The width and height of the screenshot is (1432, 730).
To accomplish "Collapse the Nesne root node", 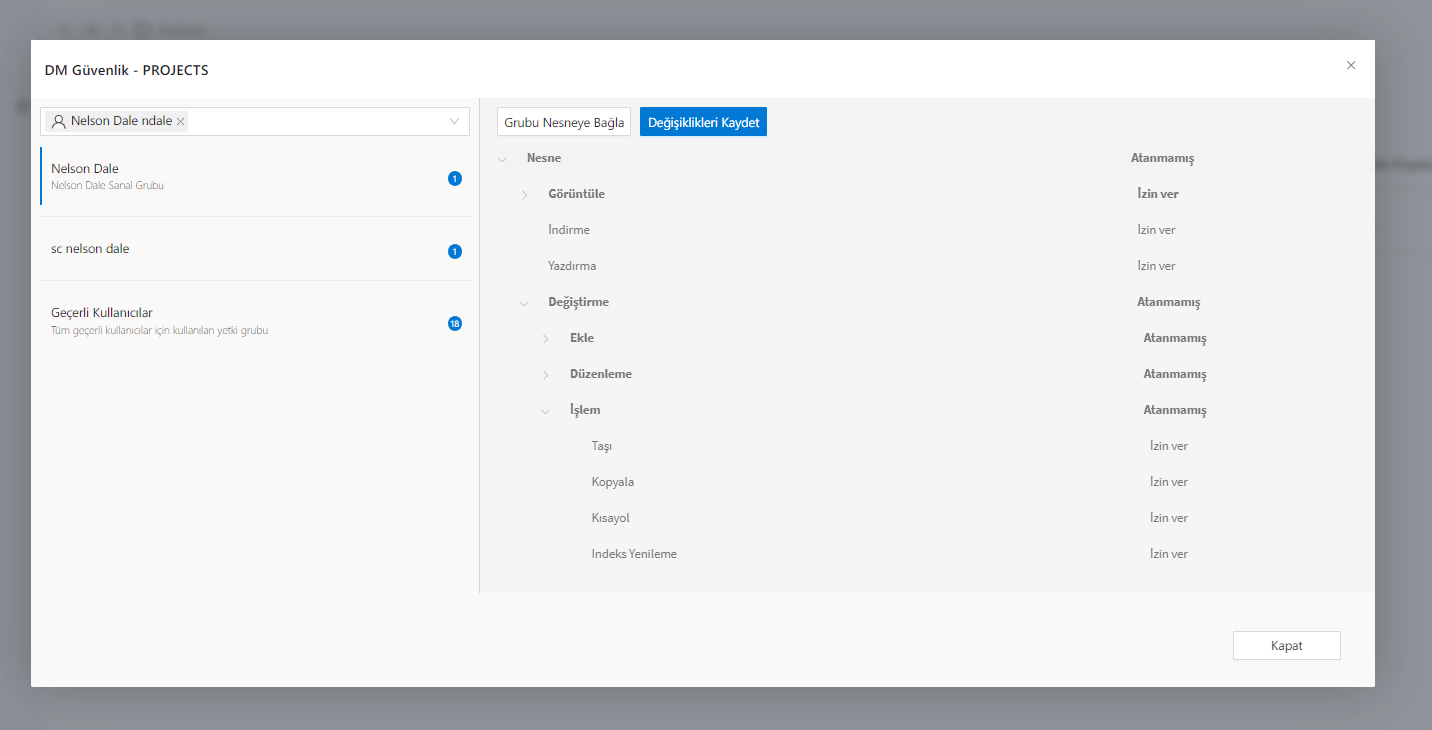I will (x=502, y=158).
